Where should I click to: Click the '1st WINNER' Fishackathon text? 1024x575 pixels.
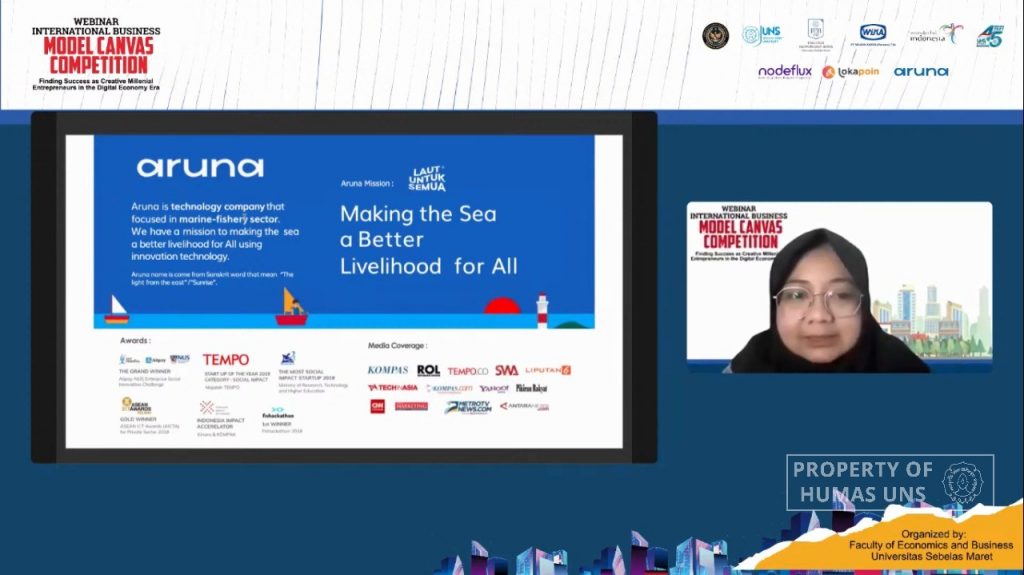(x=277, y=424)
